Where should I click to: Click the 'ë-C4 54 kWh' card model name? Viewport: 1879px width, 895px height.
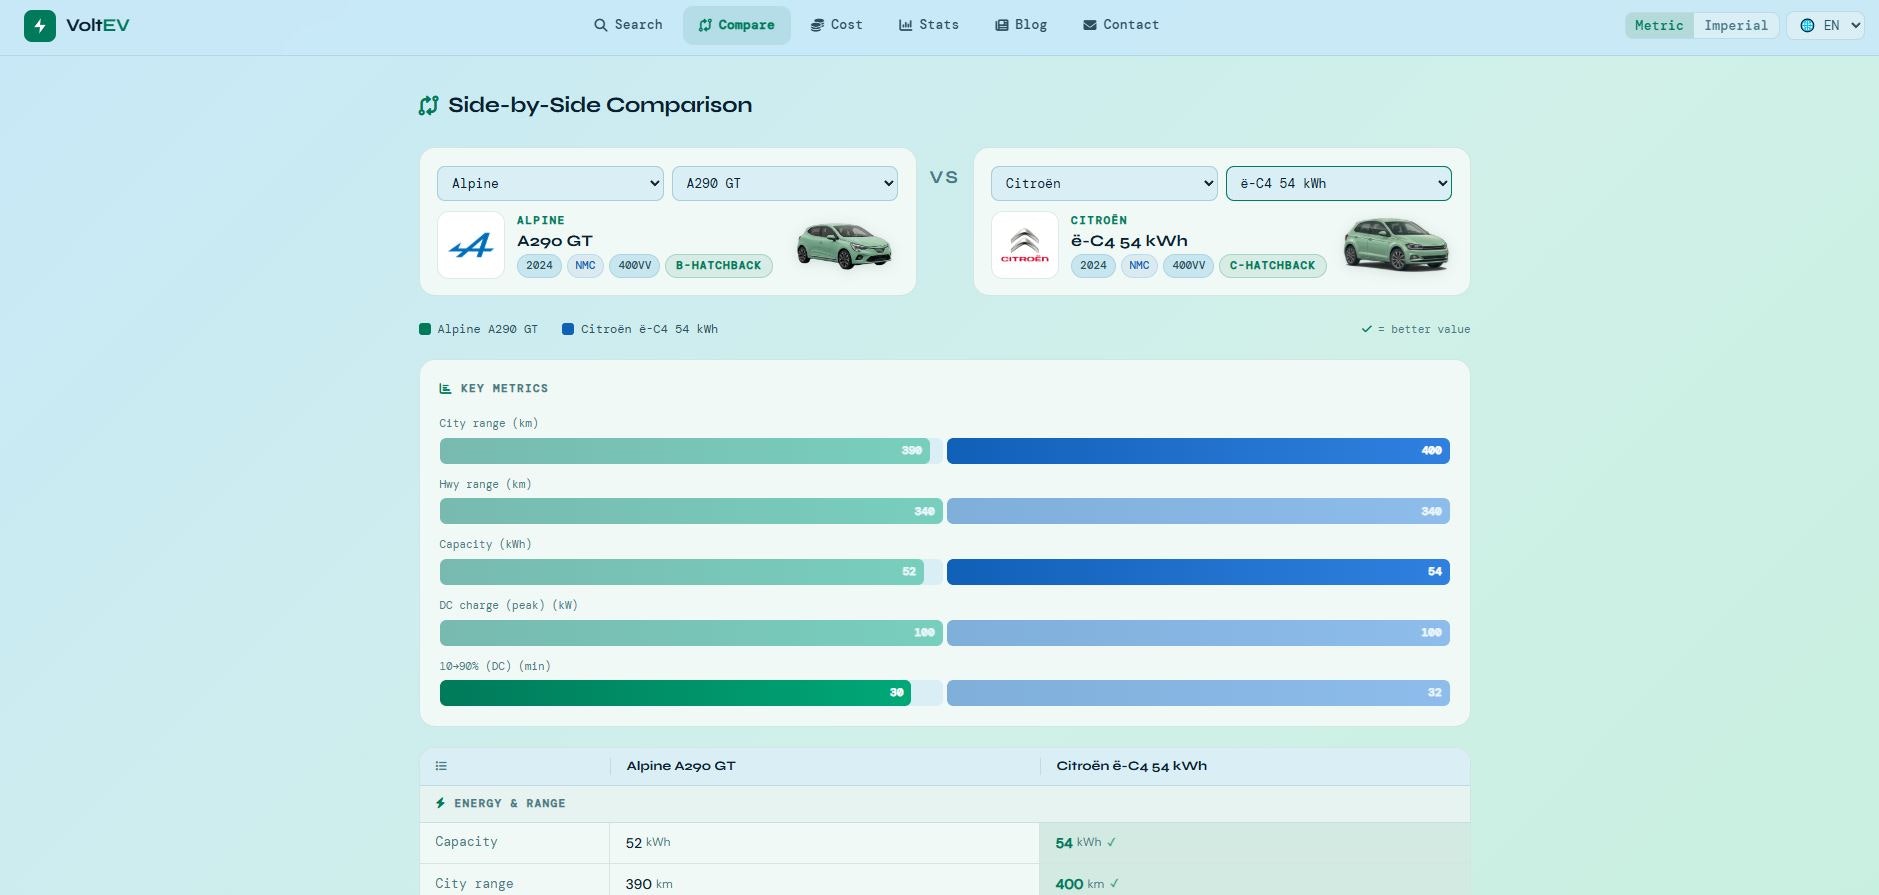(1129, 241)
